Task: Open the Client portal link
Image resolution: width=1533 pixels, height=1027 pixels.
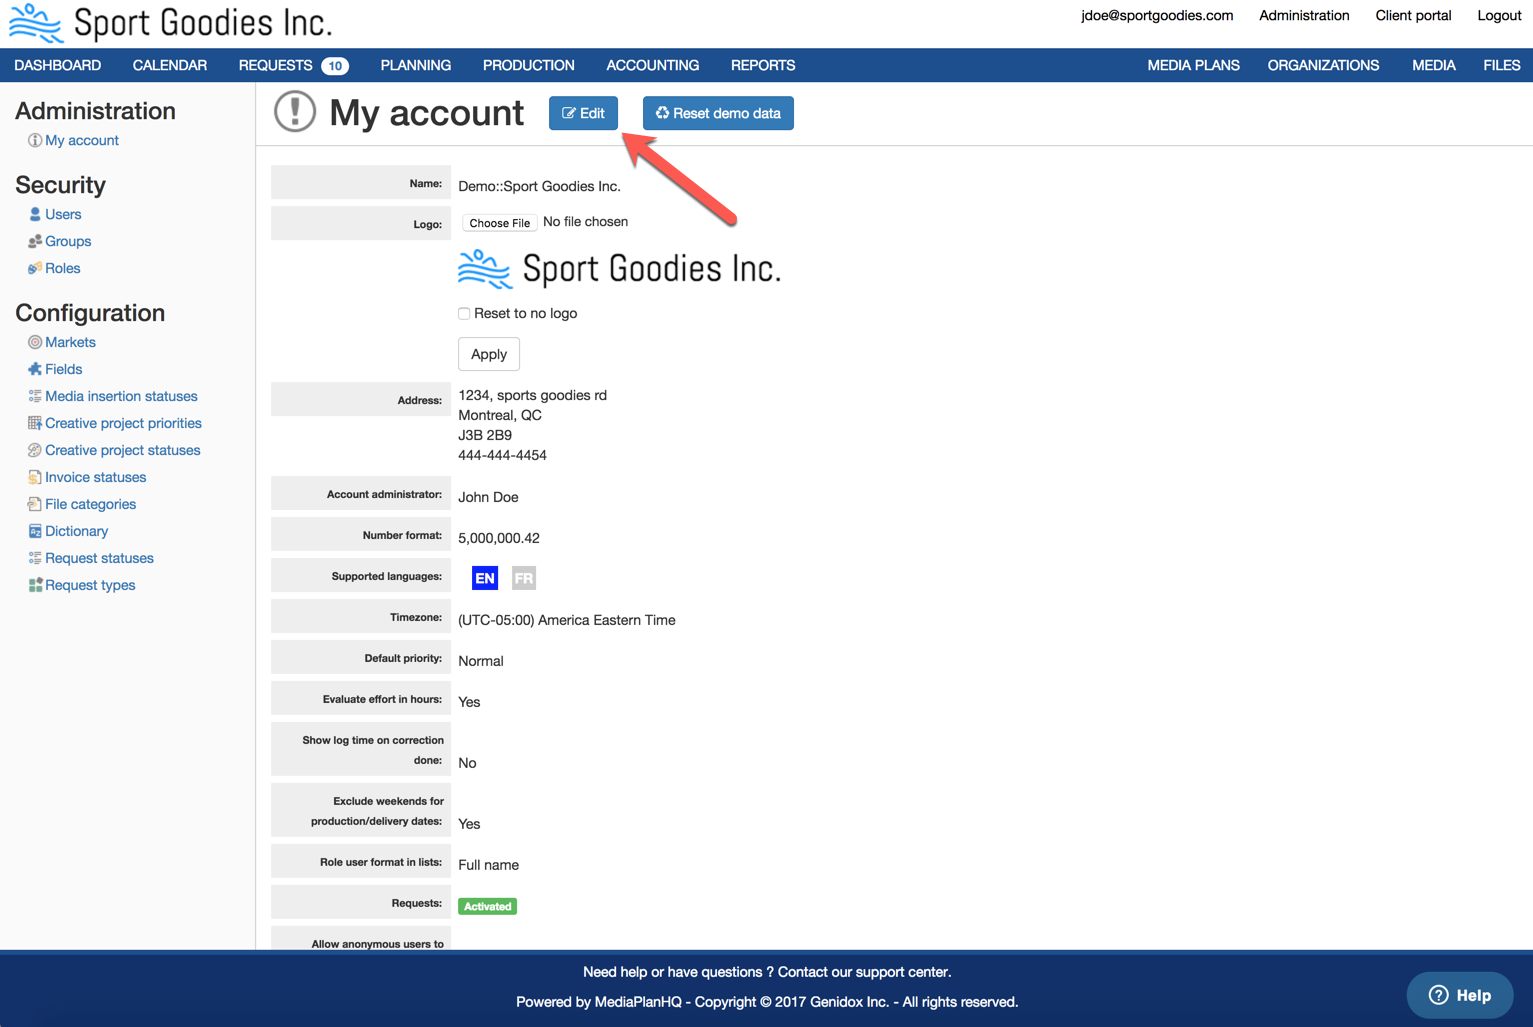Action: pos(1413,15)
